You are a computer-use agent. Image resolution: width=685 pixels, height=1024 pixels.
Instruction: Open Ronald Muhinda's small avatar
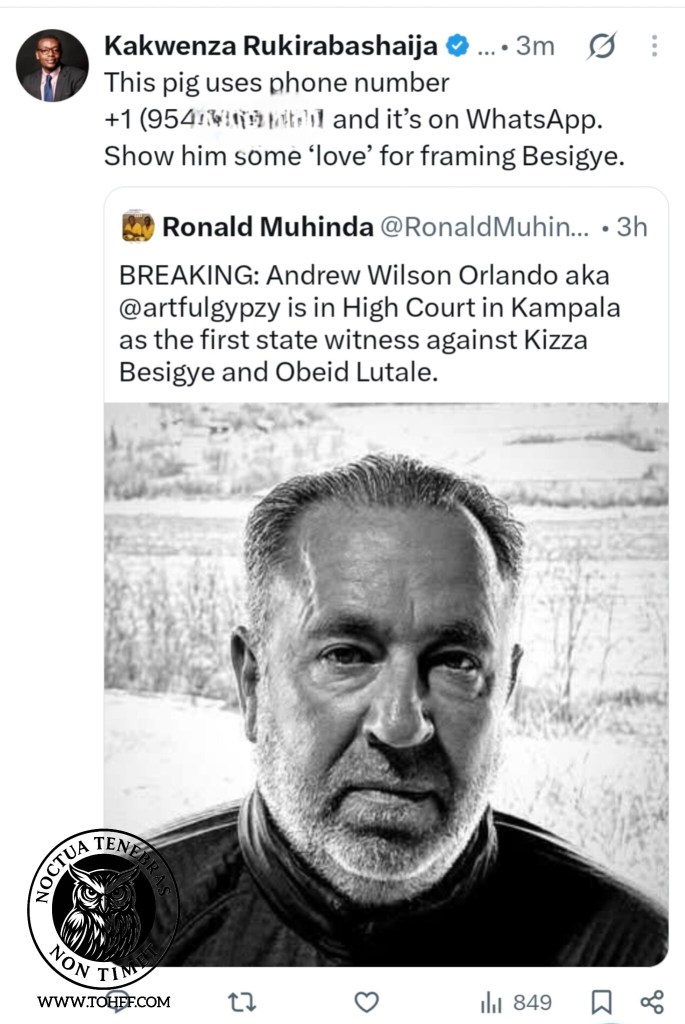[x=138, y=227]
